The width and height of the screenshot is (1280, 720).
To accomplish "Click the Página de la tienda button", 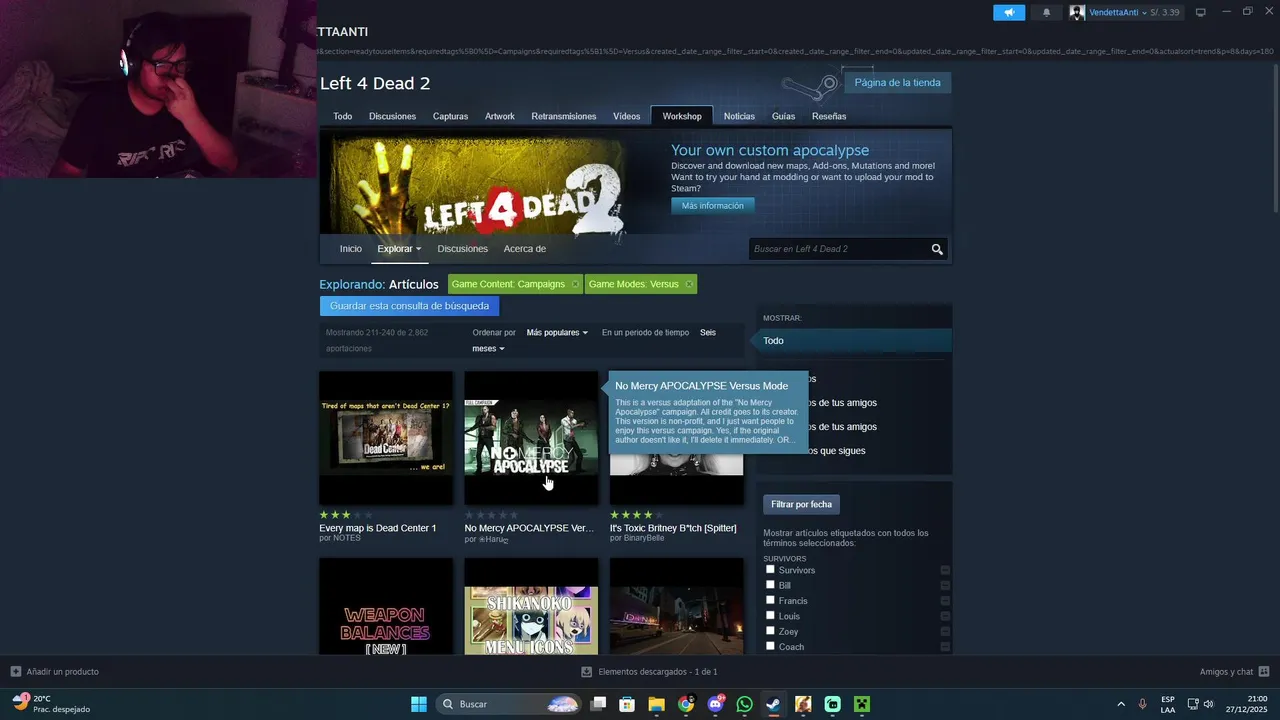I will 897,83.
